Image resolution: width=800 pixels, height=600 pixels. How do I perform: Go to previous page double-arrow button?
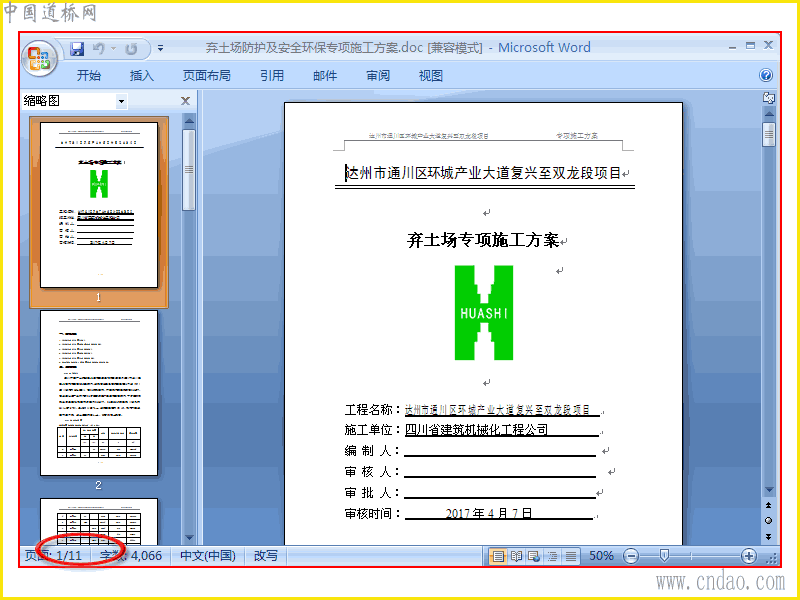coord(769,505)
